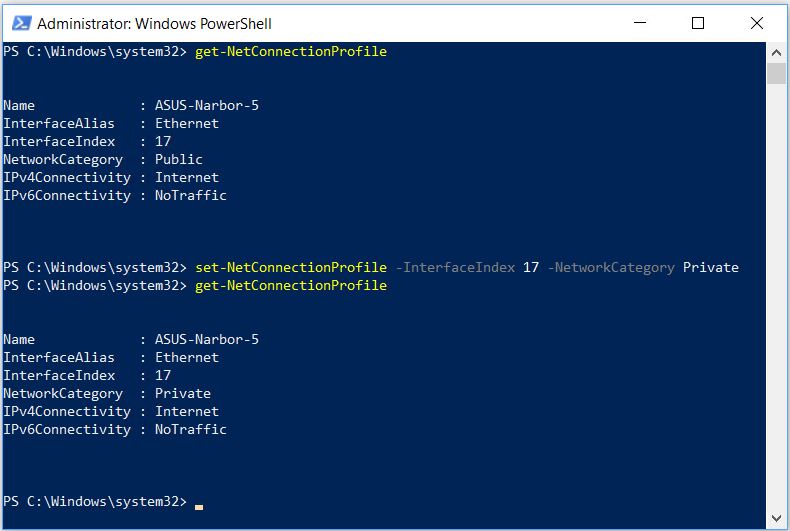Click the empty scrollbar track below thumb
790x531 pixels.
pos(776,297)
